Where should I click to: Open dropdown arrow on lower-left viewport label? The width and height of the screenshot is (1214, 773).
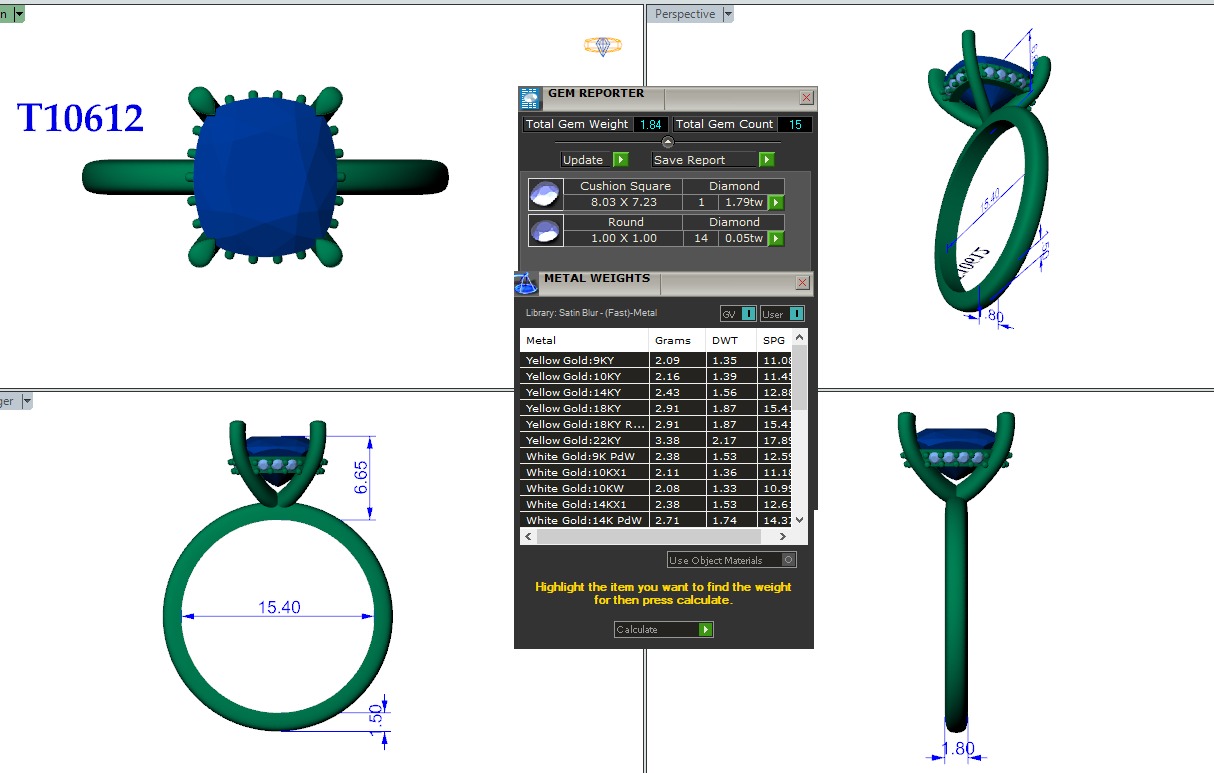click(x=27, y=401)
